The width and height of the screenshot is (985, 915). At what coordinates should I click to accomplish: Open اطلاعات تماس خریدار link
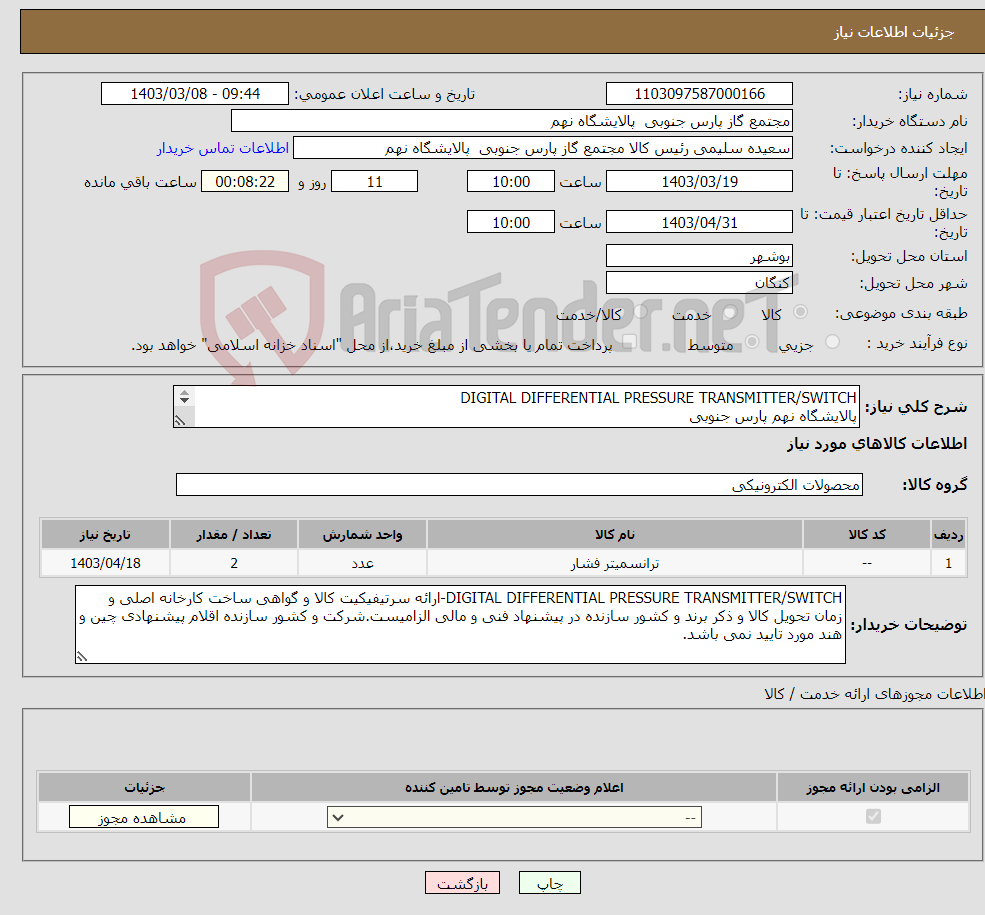point(223,148)
